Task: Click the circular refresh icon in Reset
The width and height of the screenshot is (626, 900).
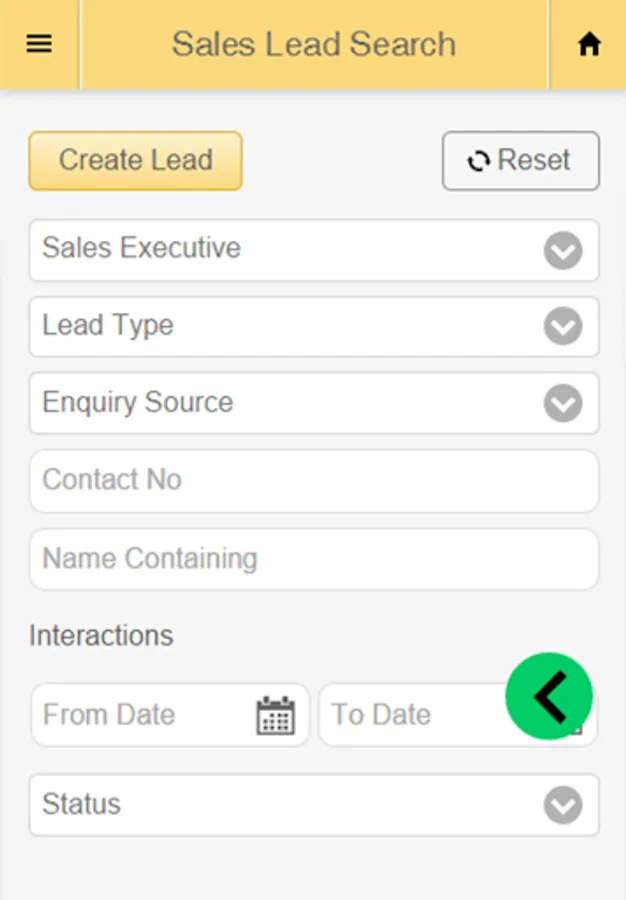Action: point(479,161)
